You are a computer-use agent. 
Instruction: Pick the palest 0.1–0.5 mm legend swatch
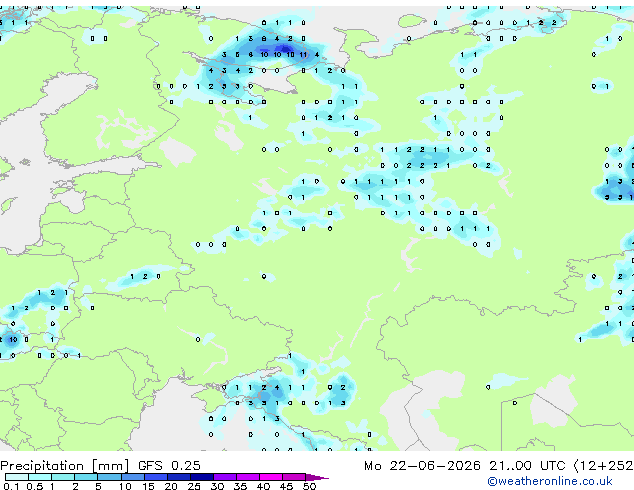(17, 477)
